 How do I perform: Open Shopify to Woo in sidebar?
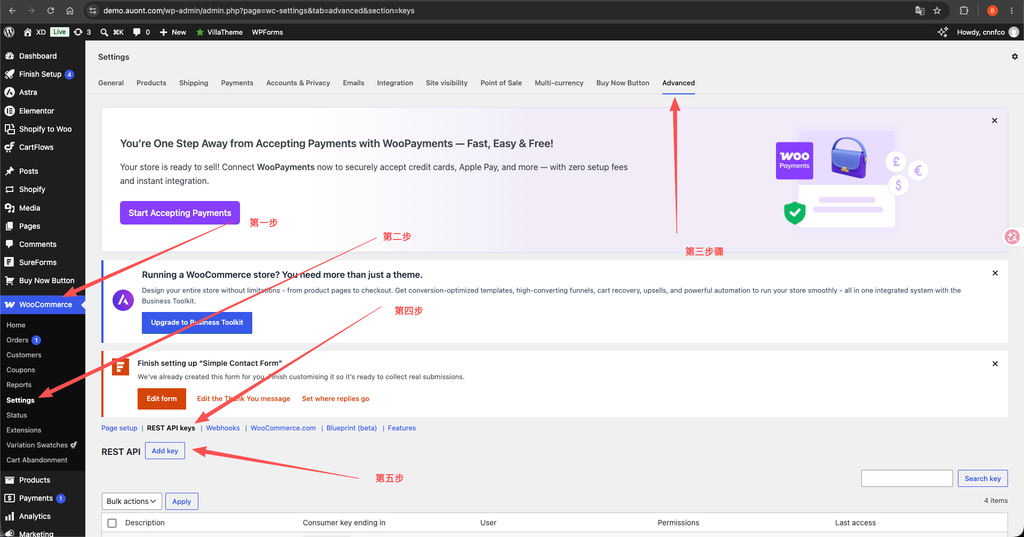click(x=44, y=129)
